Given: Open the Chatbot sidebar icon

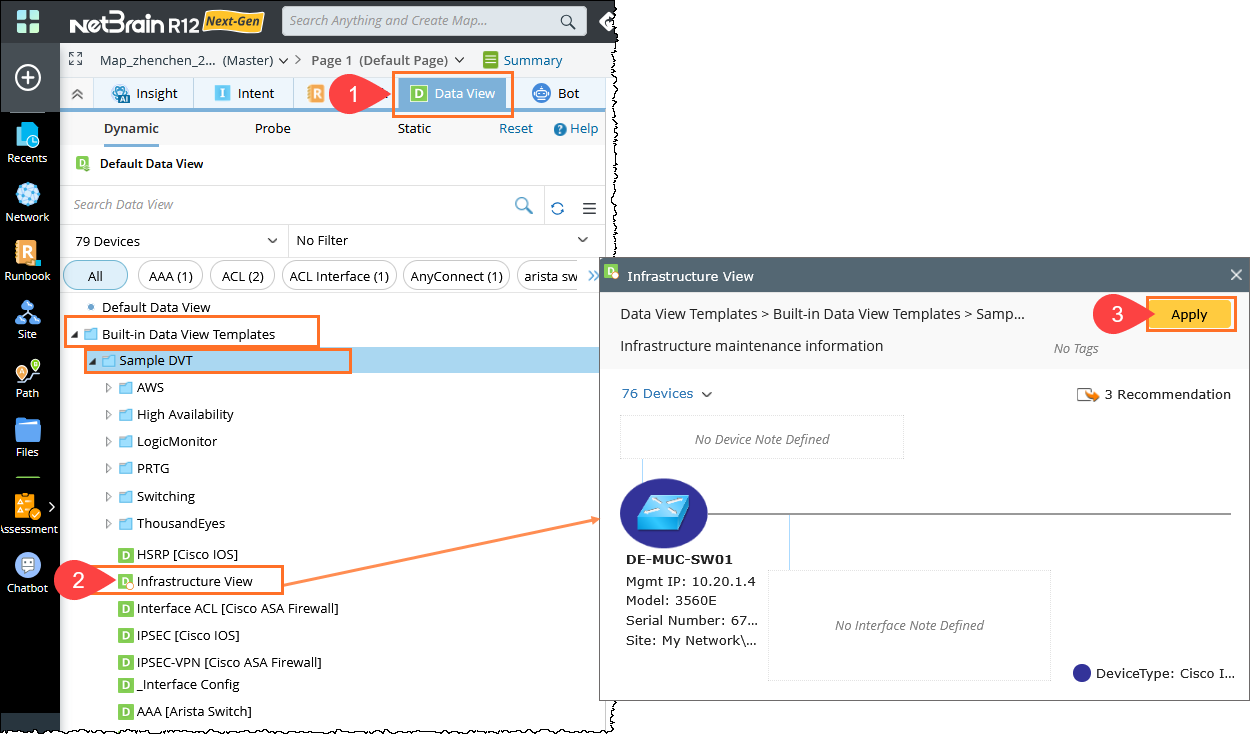Looking at the screenshot, I should (x=27, y=571).
